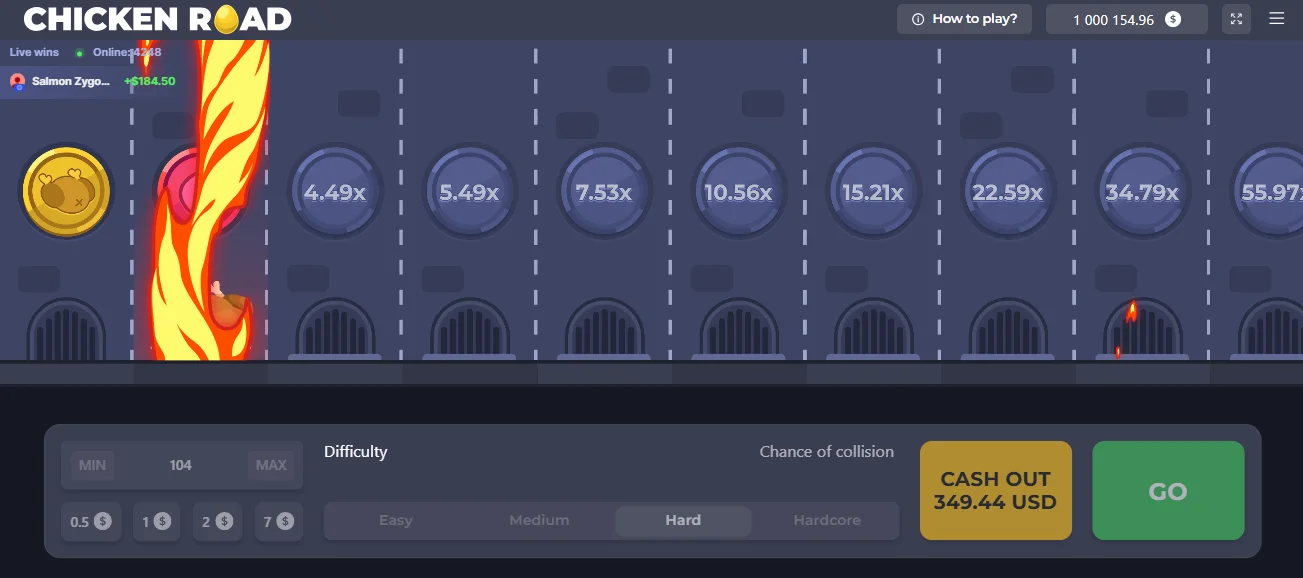Cash out 349.44 USD
This screenshot has height=578, width=1303.
pyautogui.click(x=995, y=491)
